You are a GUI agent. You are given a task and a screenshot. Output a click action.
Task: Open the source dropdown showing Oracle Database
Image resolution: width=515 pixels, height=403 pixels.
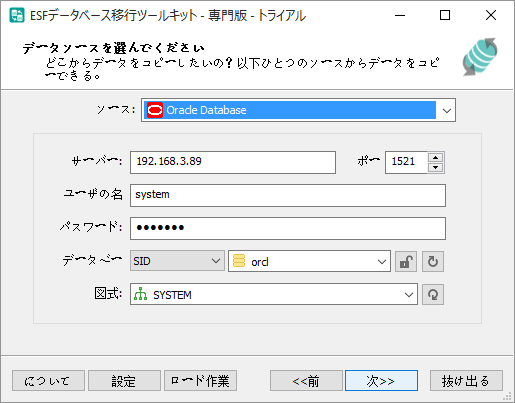447,110
